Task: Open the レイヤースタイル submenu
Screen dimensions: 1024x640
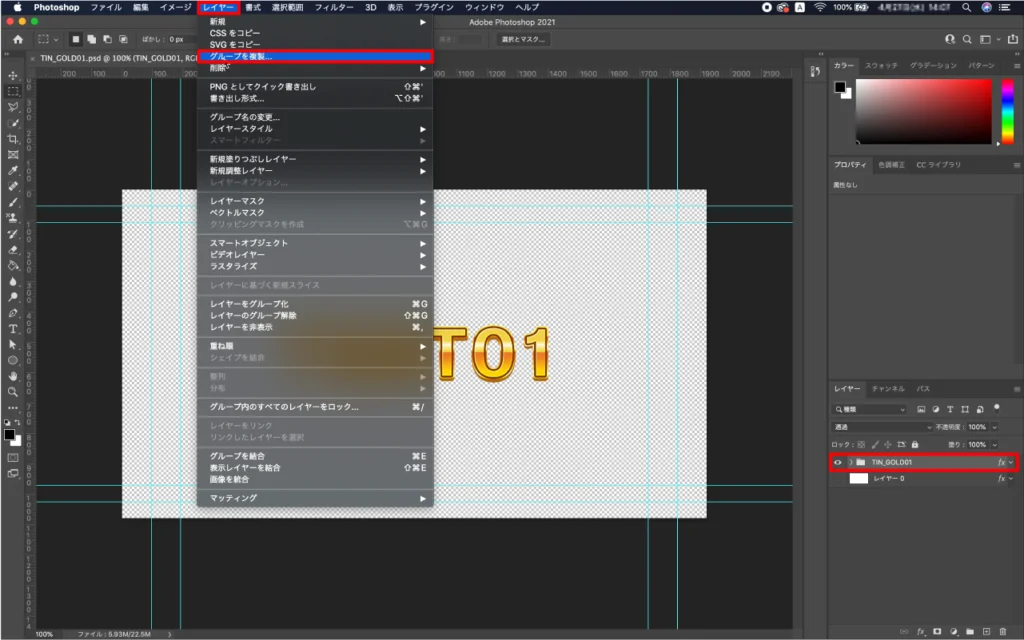Action: 315,129
